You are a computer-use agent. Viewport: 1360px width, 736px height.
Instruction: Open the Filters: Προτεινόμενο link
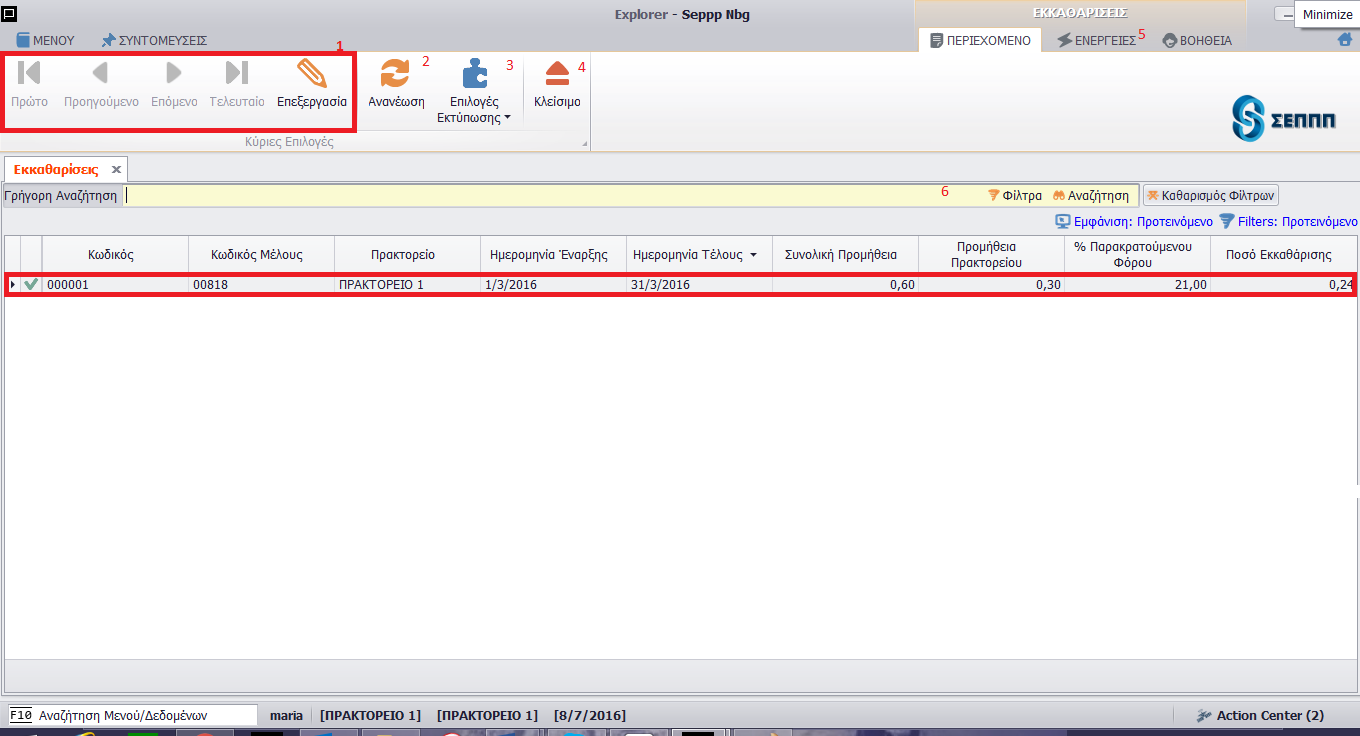1288,222
